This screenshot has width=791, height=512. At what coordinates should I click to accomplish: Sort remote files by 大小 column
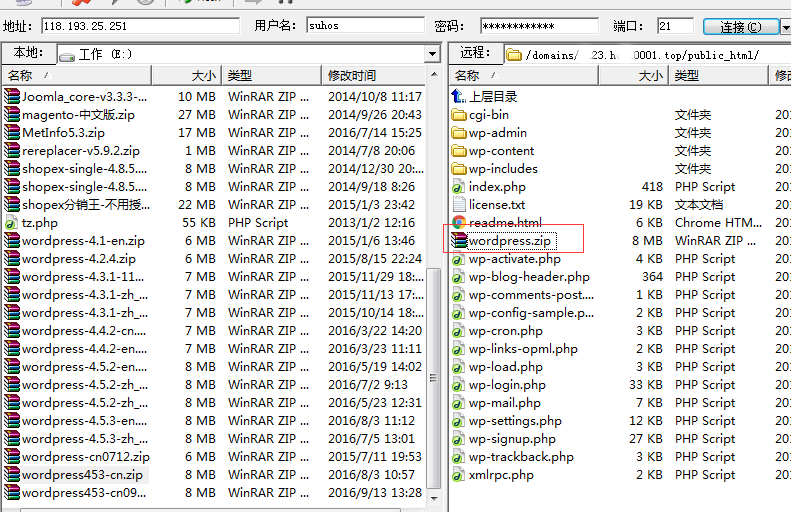coord(634,76)
